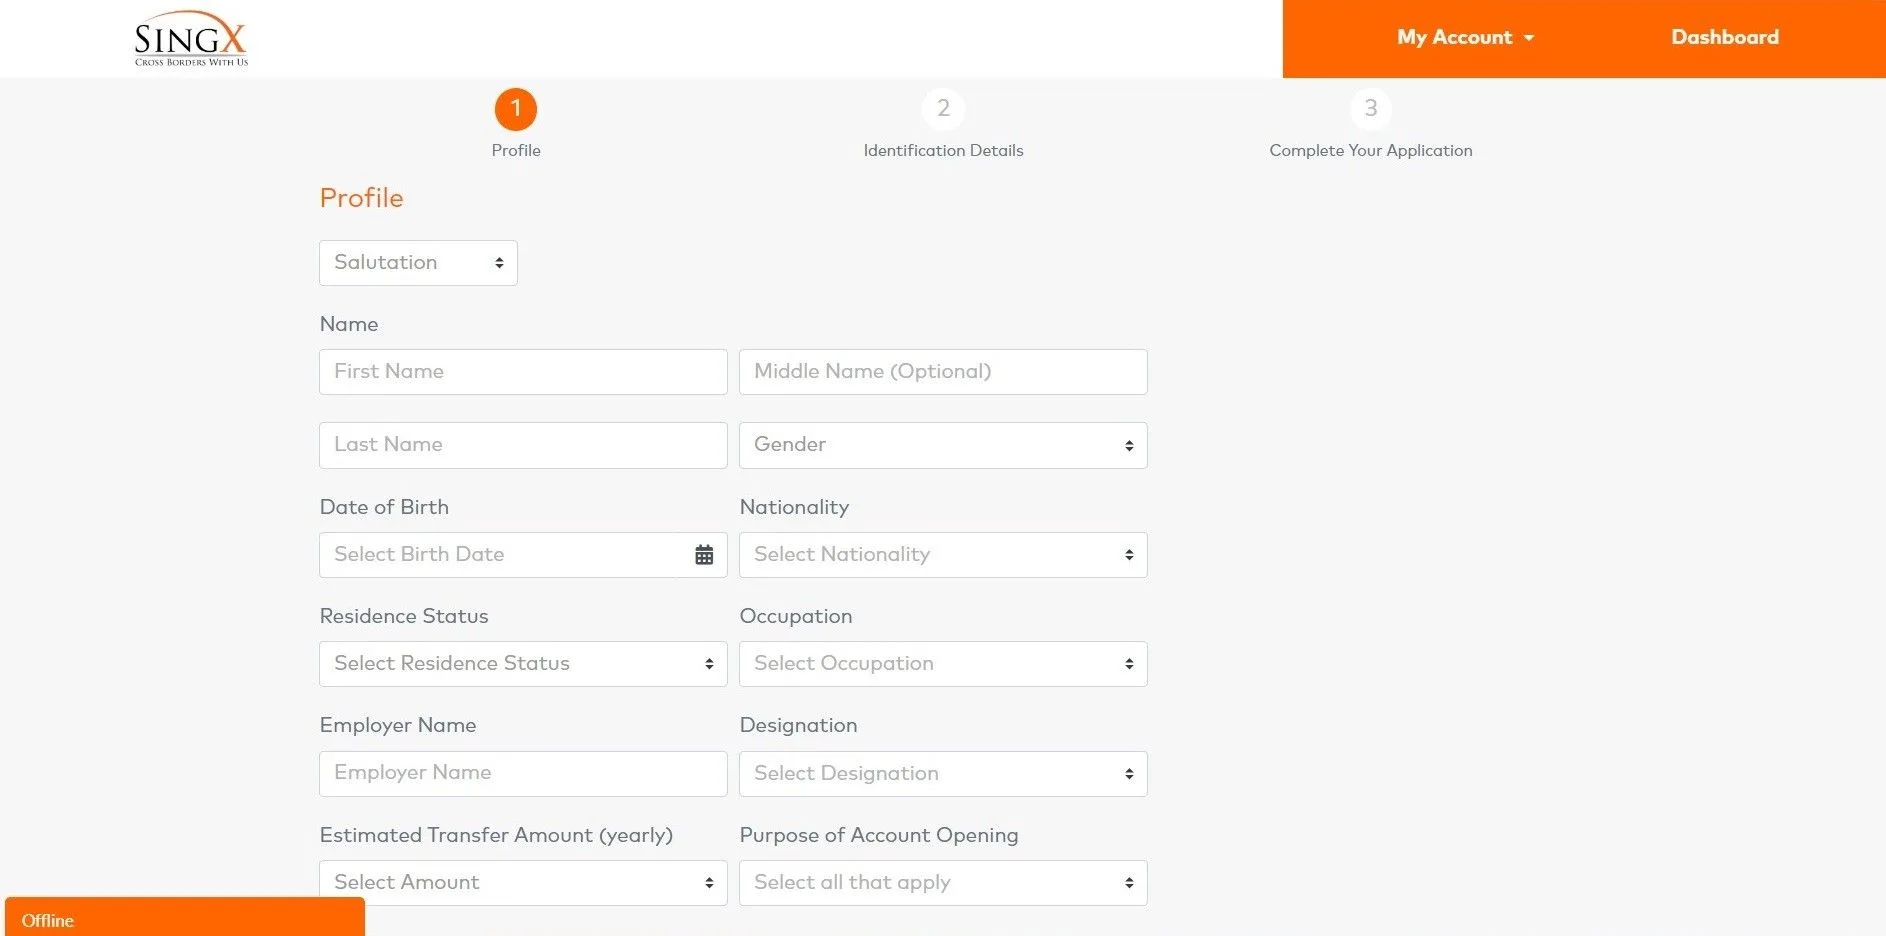
Task: Expand the Select Residence Status dropdown
Action: click(523, 664)
